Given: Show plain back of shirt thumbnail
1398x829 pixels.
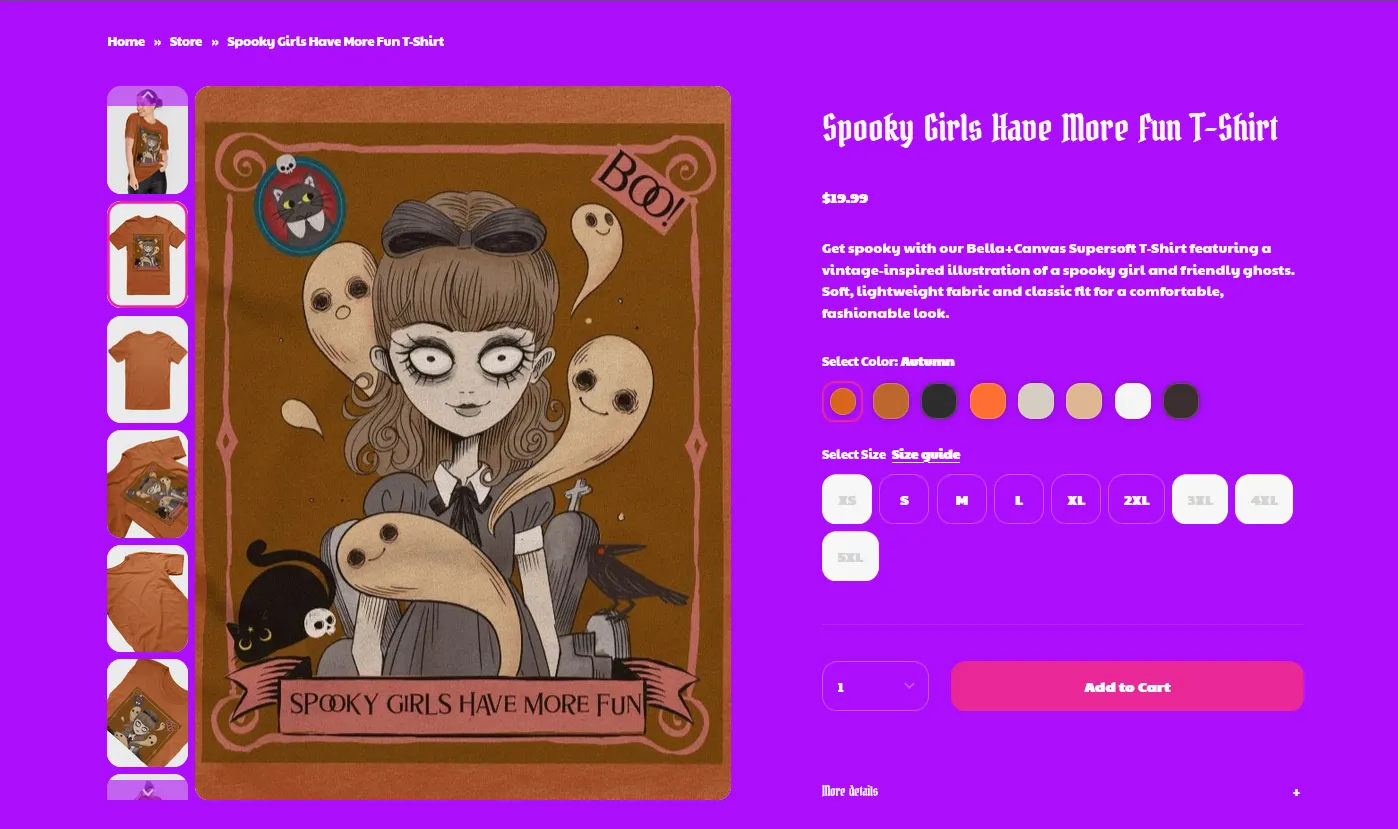Looking at the screenshot, I should point(148,369).
